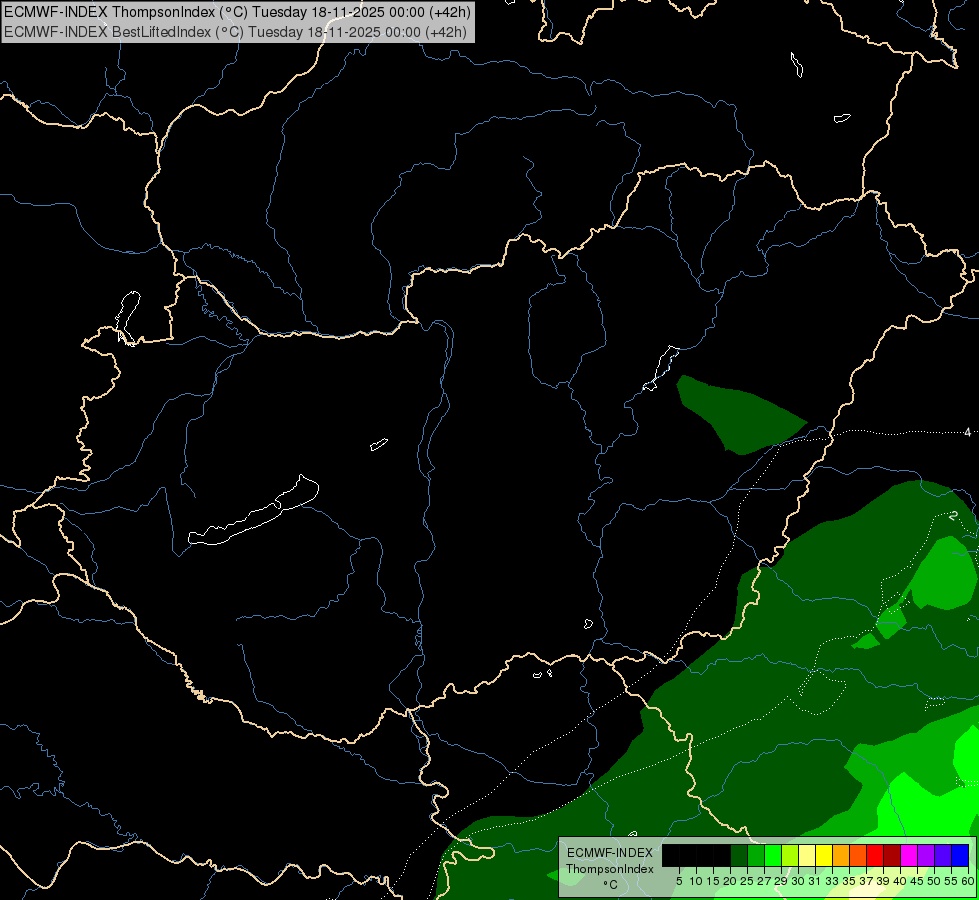Click the purple 45–50 legend swatch

[x=927, y=855]
